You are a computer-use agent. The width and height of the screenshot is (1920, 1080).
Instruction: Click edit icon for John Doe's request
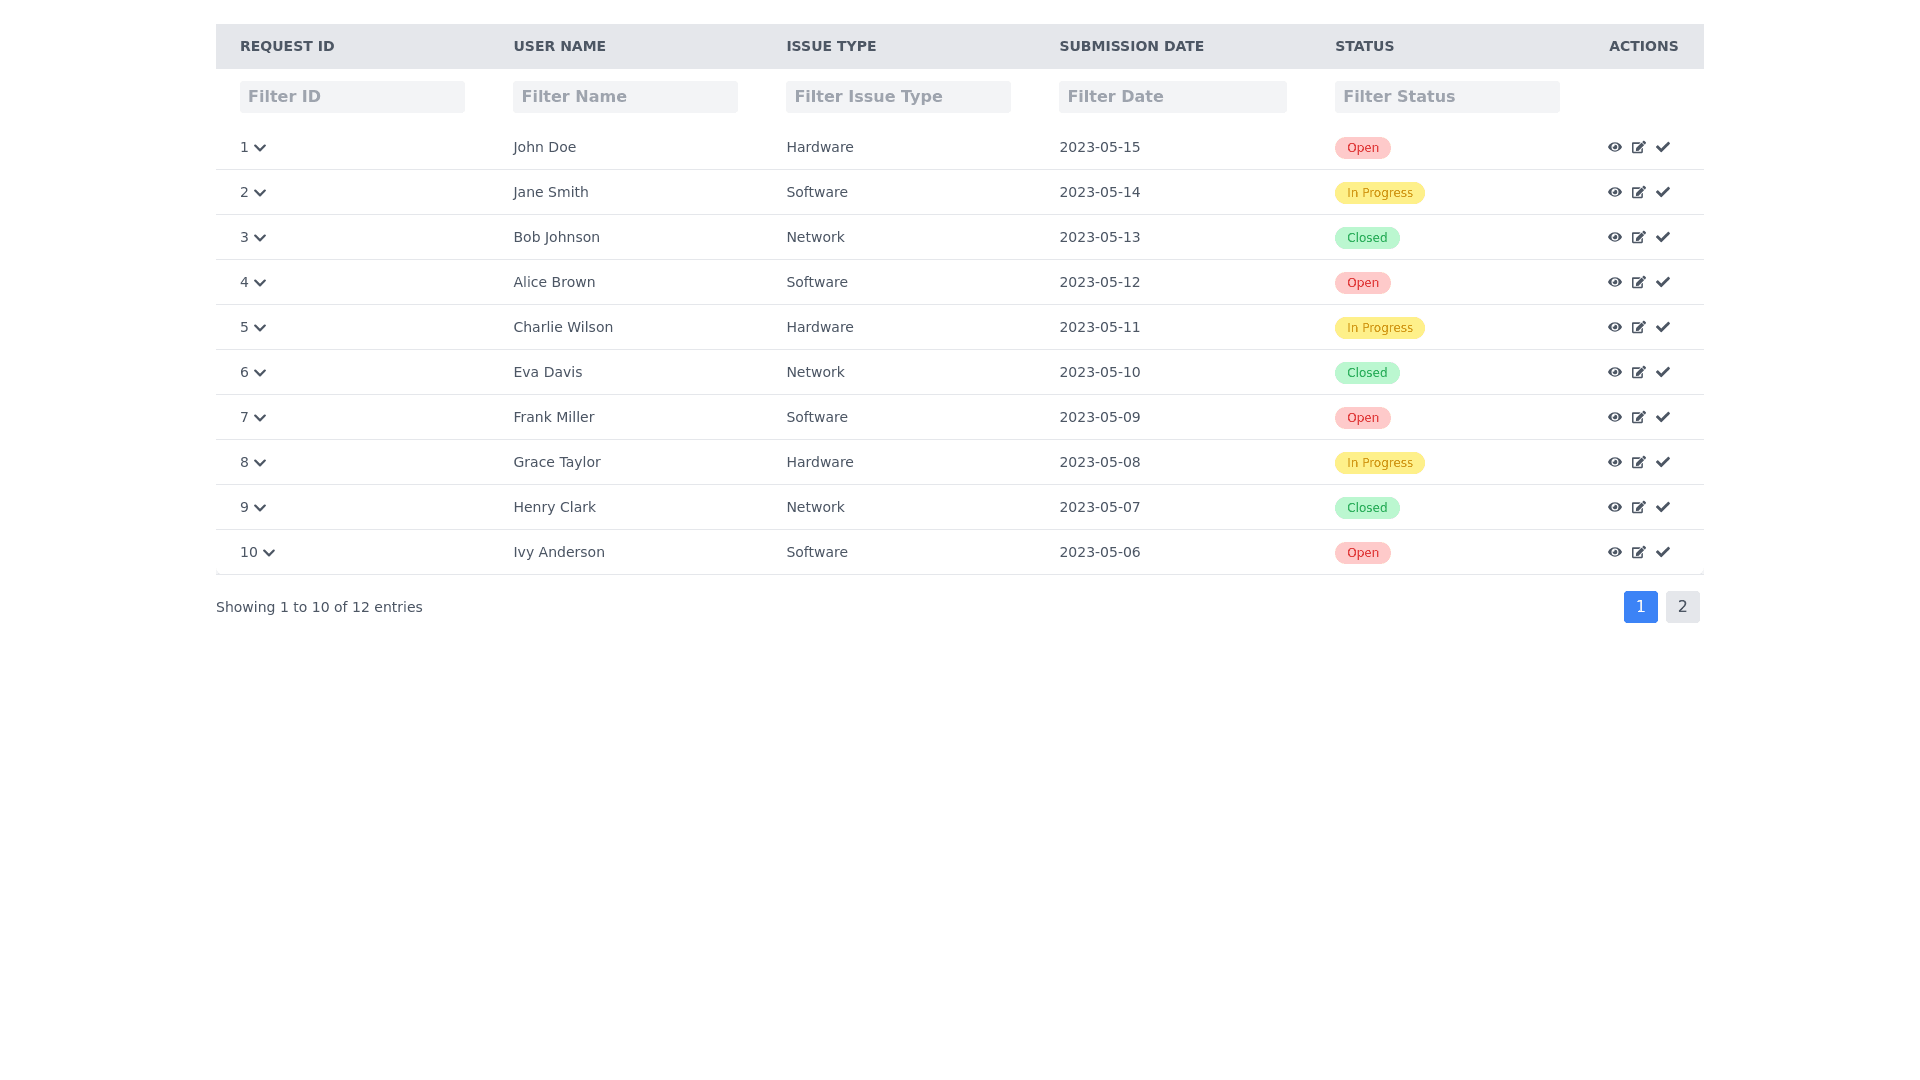[1638, 147]
